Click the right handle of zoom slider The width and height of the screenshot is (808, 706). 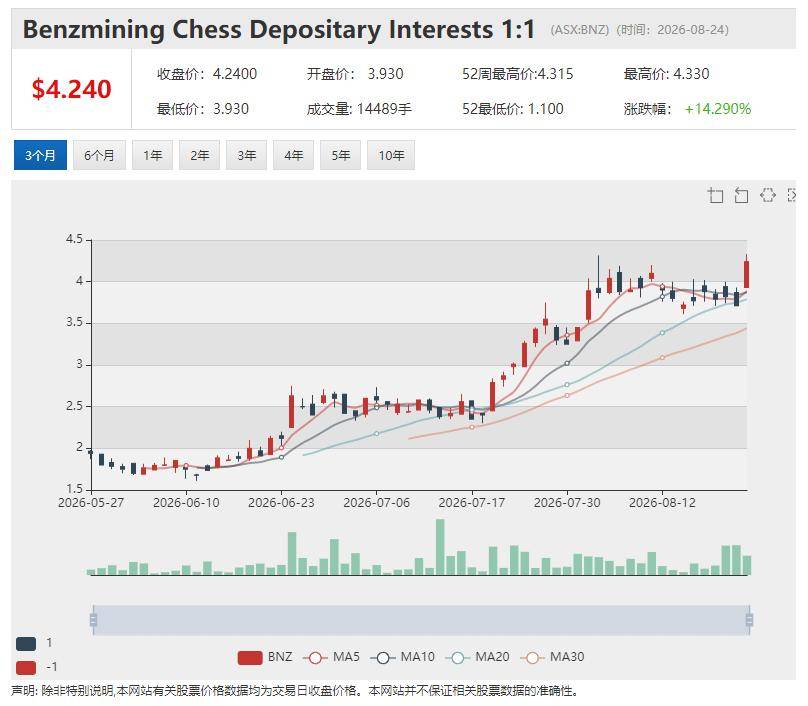click(x=749, y=619)
